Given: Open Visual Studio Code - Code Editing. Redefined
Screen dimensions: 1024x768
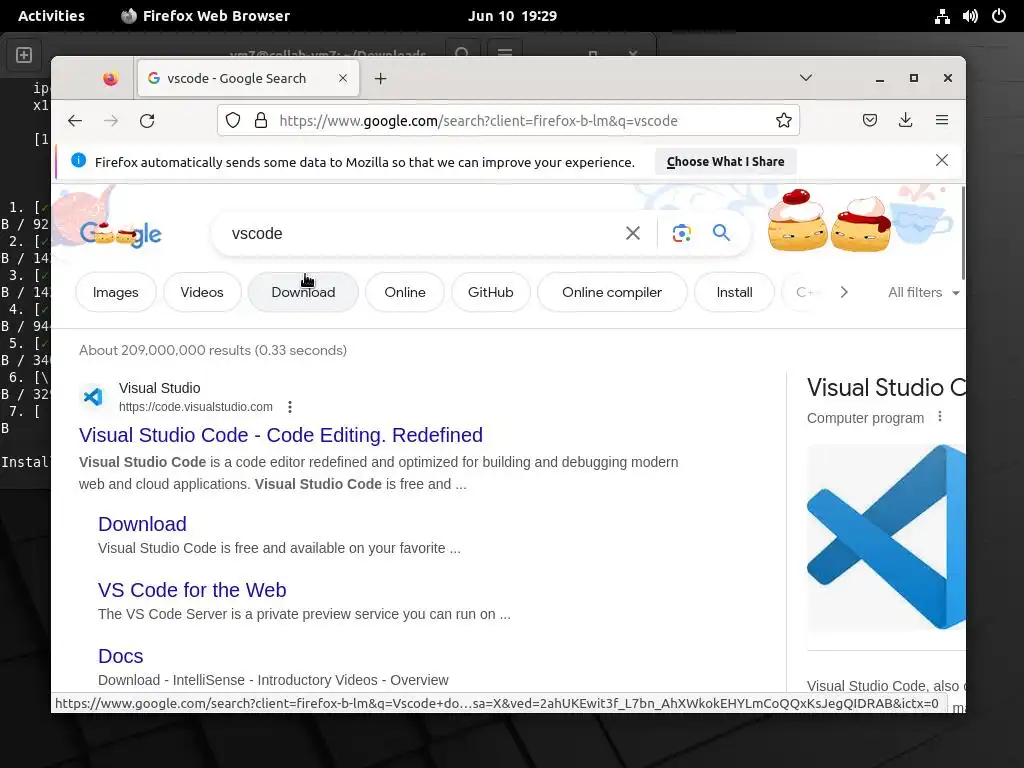Looking at the screenshot, I should 281,435.
